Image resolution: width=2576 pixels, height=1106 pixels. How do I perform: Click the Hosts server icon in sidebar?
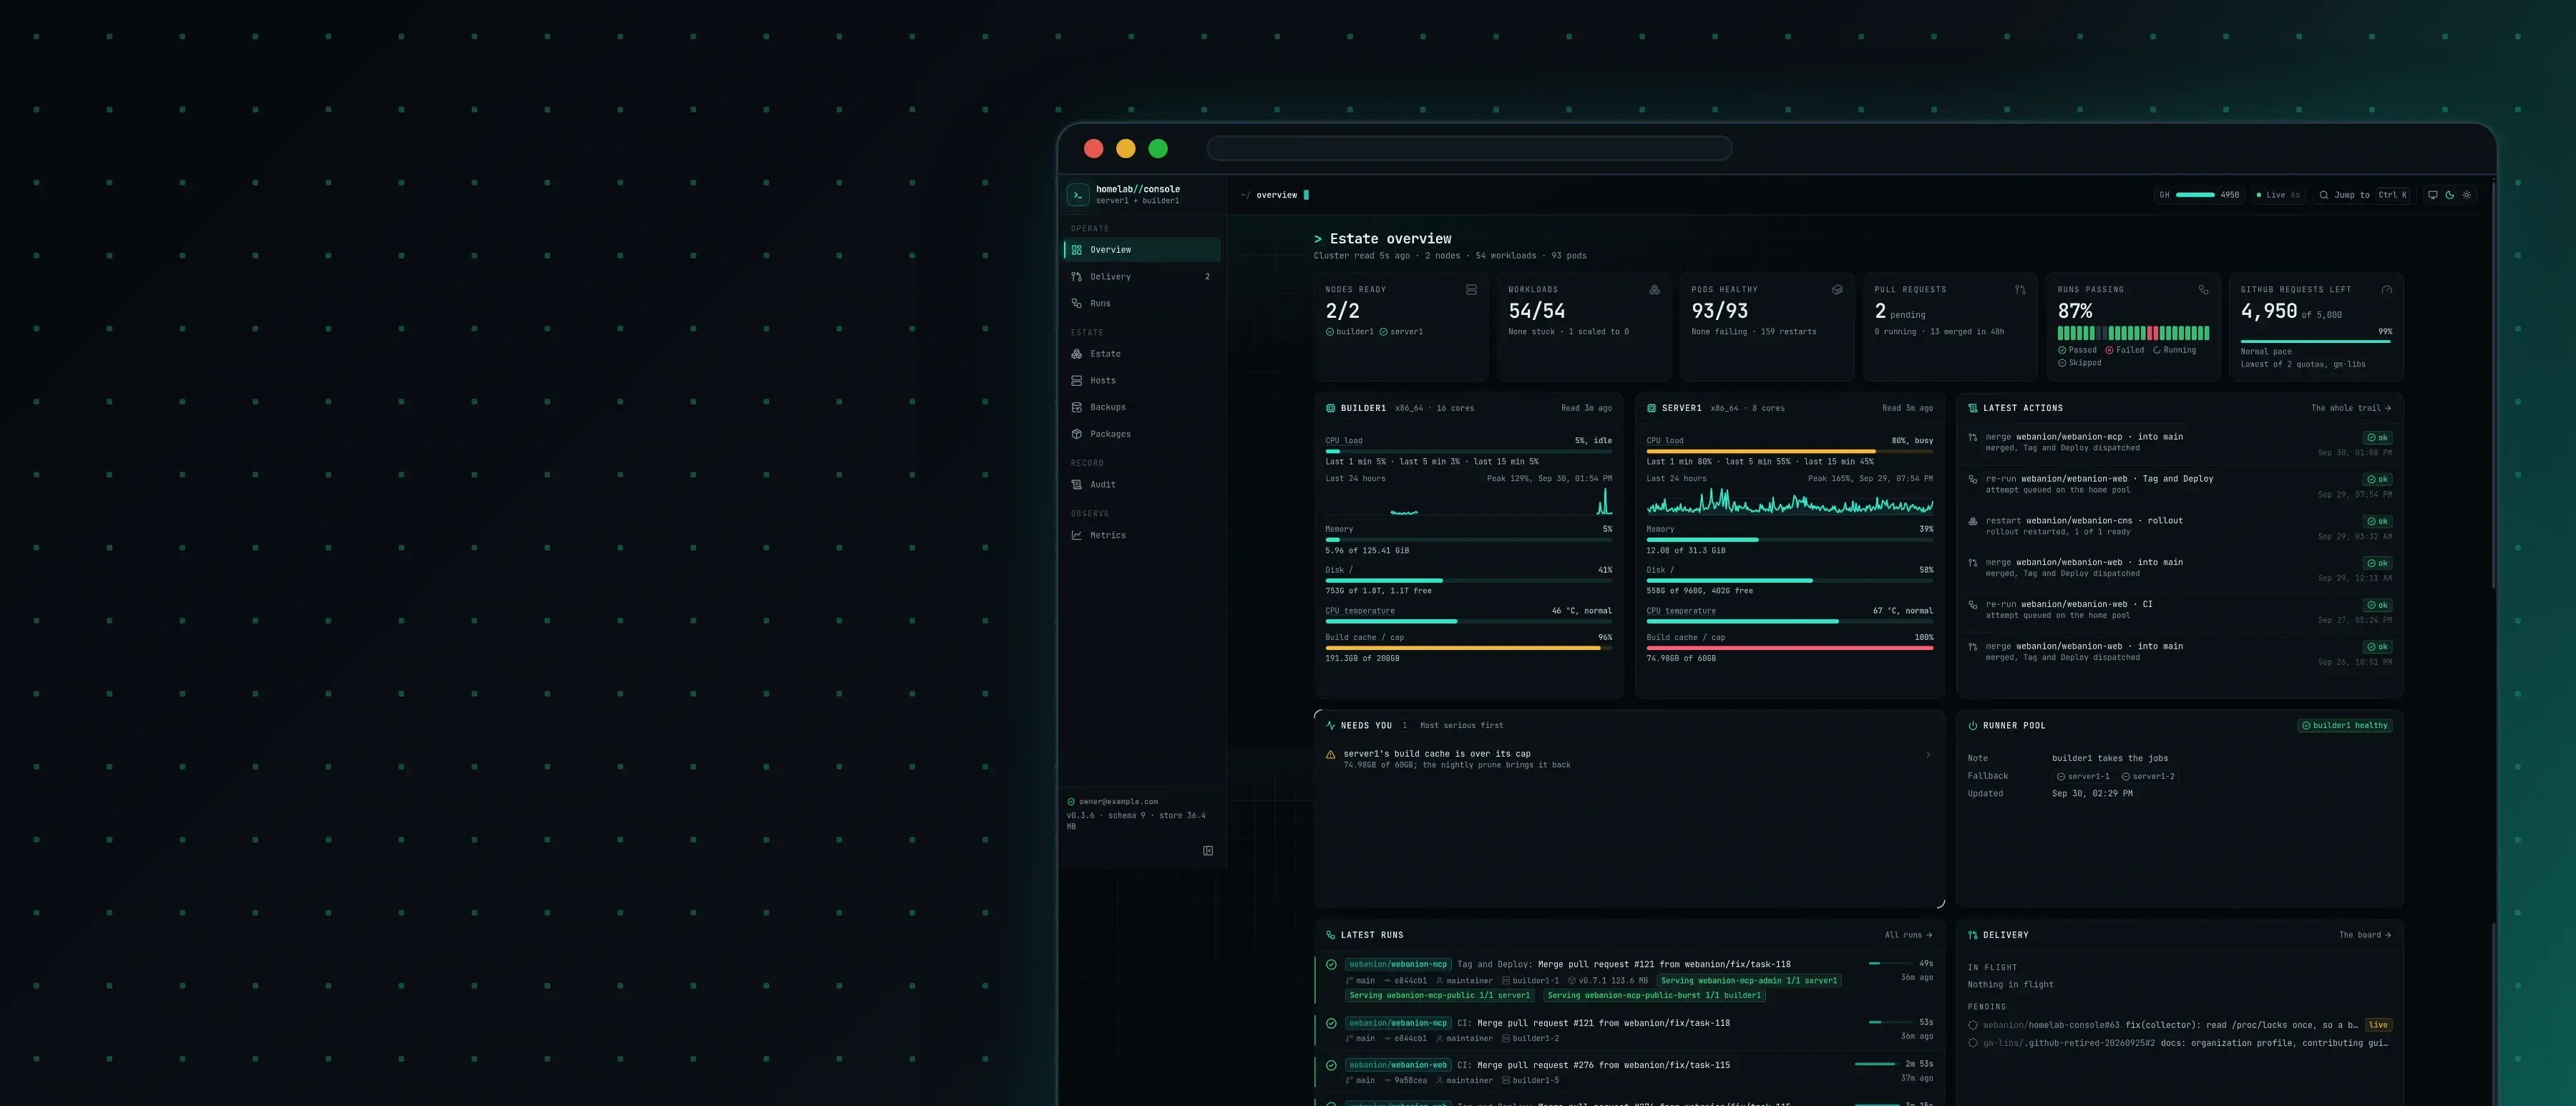[1076, 381]
